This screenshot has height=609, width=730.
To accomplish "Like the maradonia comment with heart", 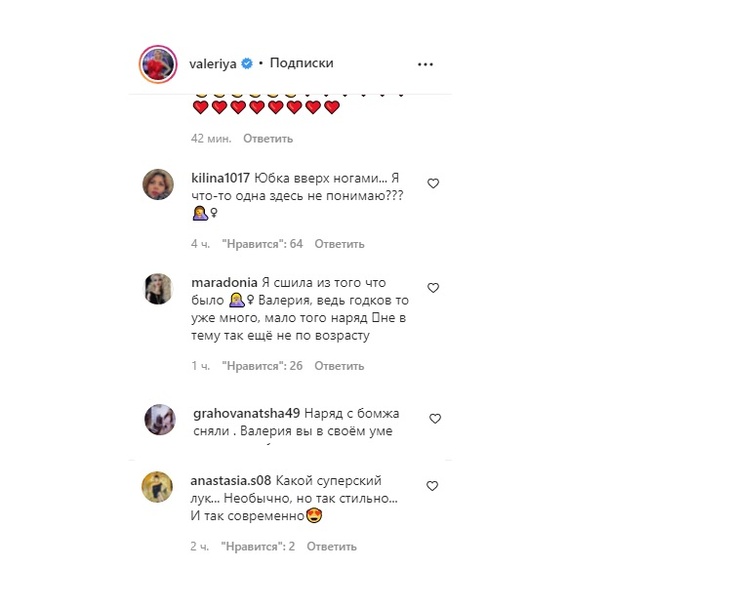I will point(433,288).
